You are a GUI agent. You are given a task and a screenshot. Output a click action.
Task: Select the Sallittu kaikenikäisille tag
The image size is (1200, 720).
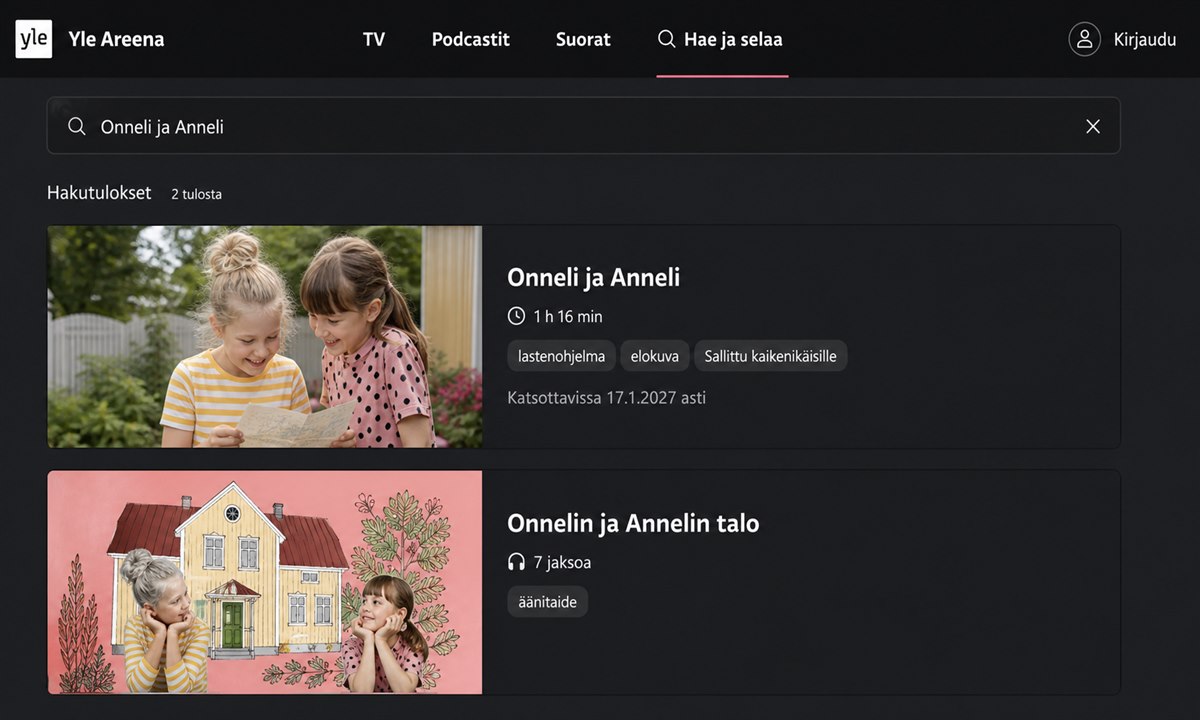[x=770, y=356]
